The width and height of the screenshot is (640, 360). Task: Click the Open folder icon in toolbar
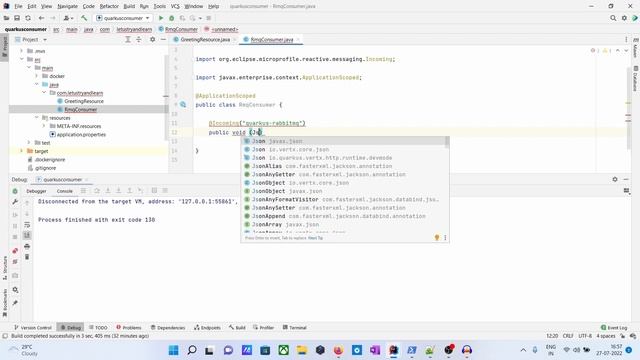[x=6, y=18]
